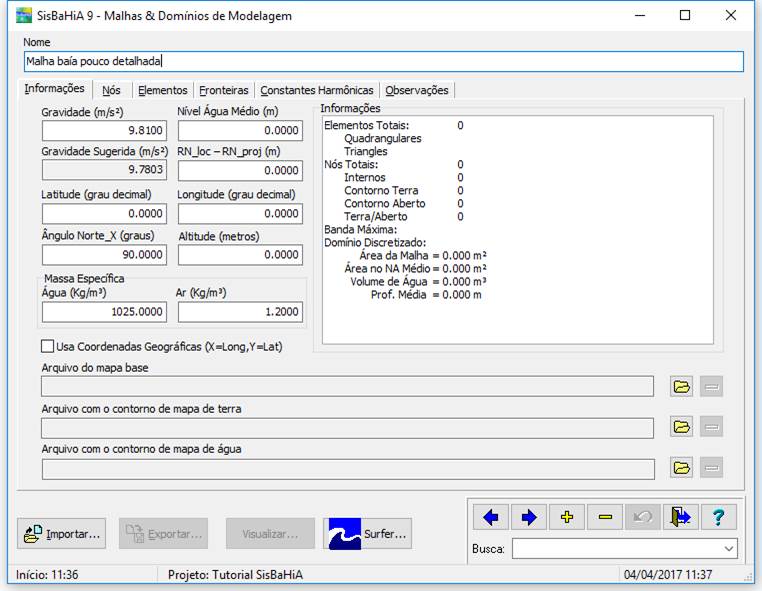This screenshot has width=762, height=591.
Task: Edit Água density field 1025.0000
Action: point(104,312)
